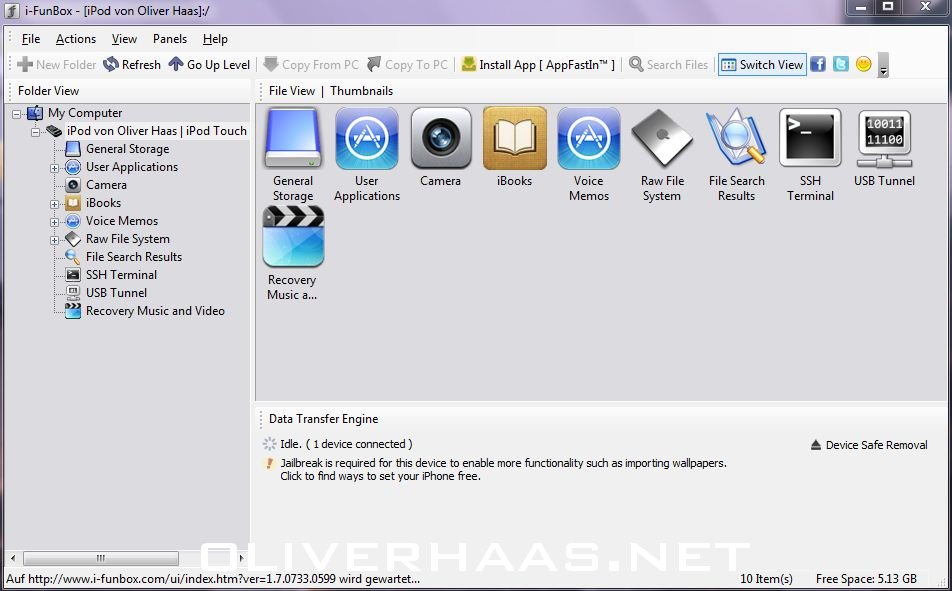This screenshot has height=591, width=952.
Task: Open Recovery Music thumbnail icon
Action: click(x=293, y=236)
